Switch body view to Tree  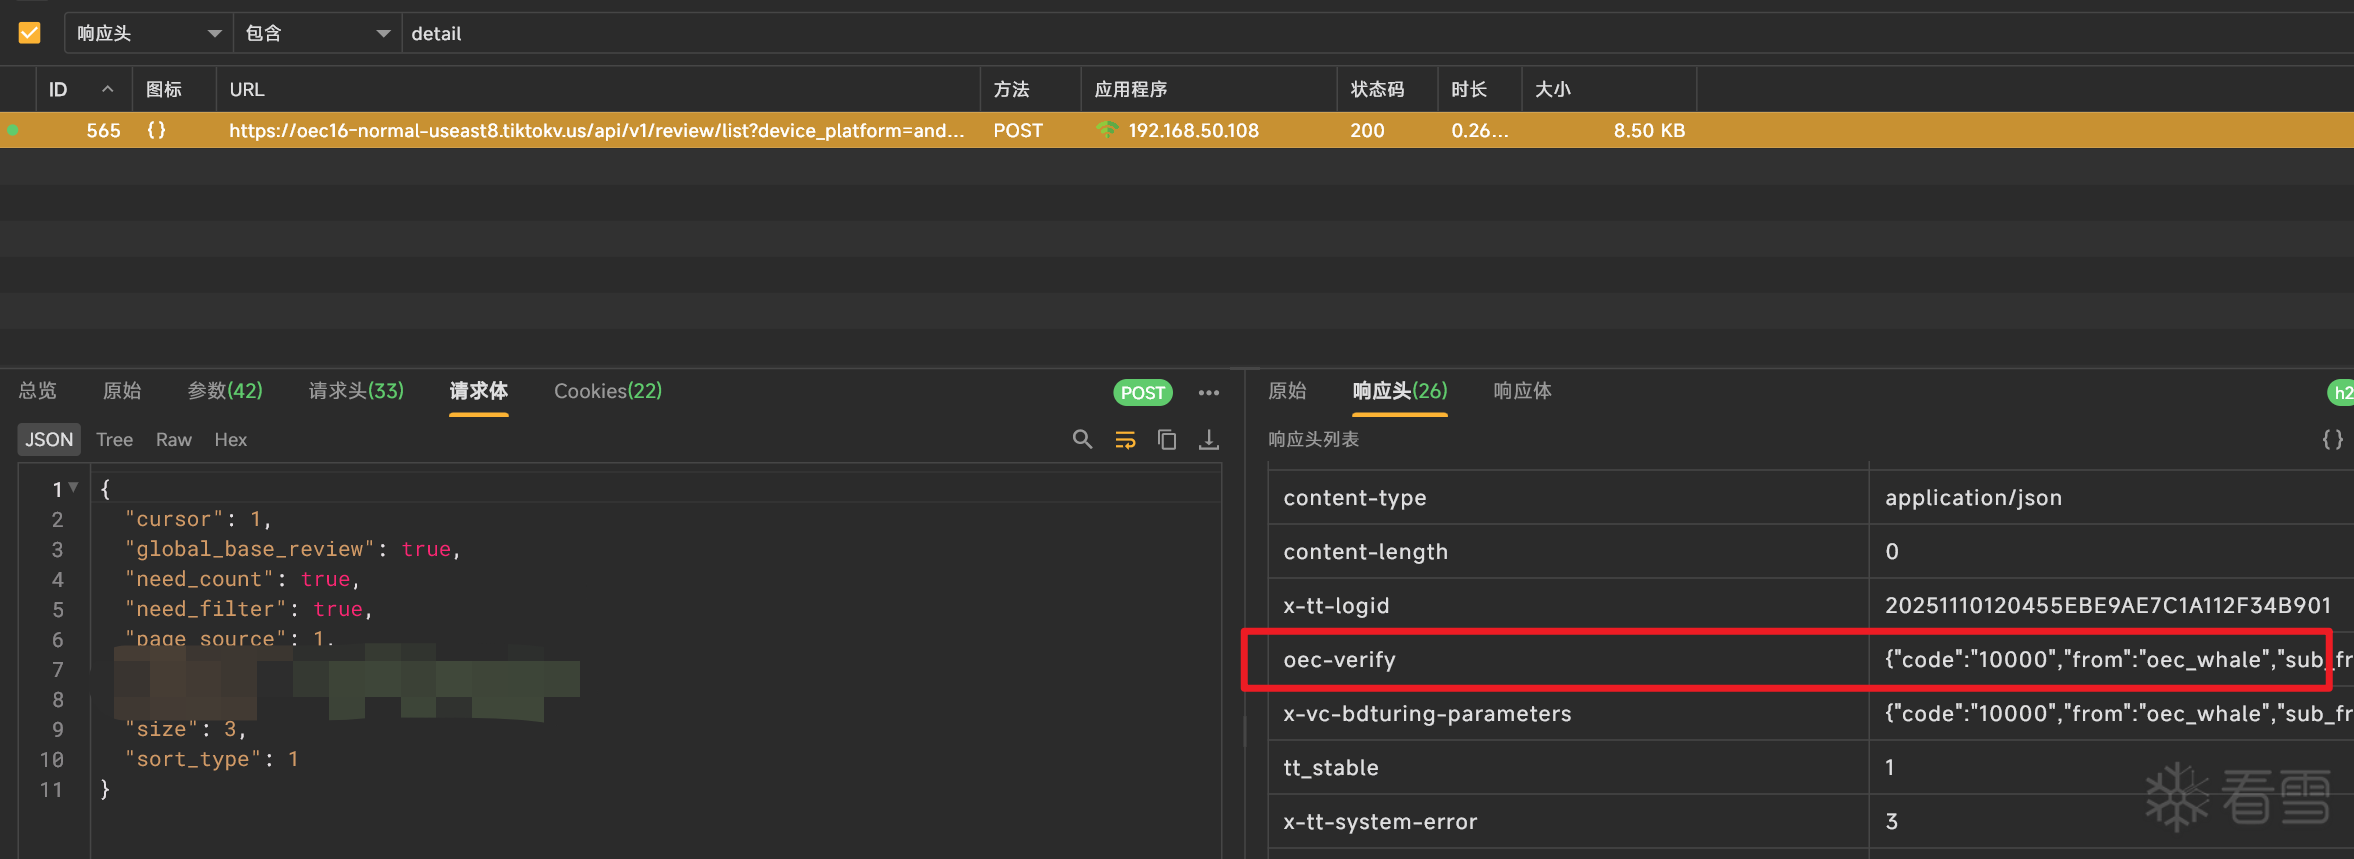tap(114, 439)
